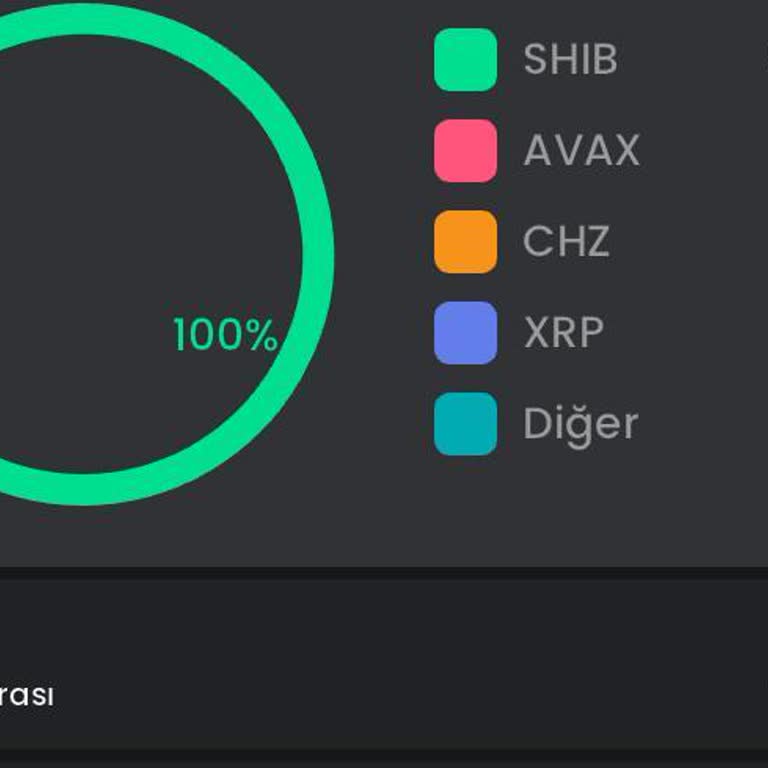768x768 pixels.
Task: Click the top arc of the green ring
Action: pos(85,20)
